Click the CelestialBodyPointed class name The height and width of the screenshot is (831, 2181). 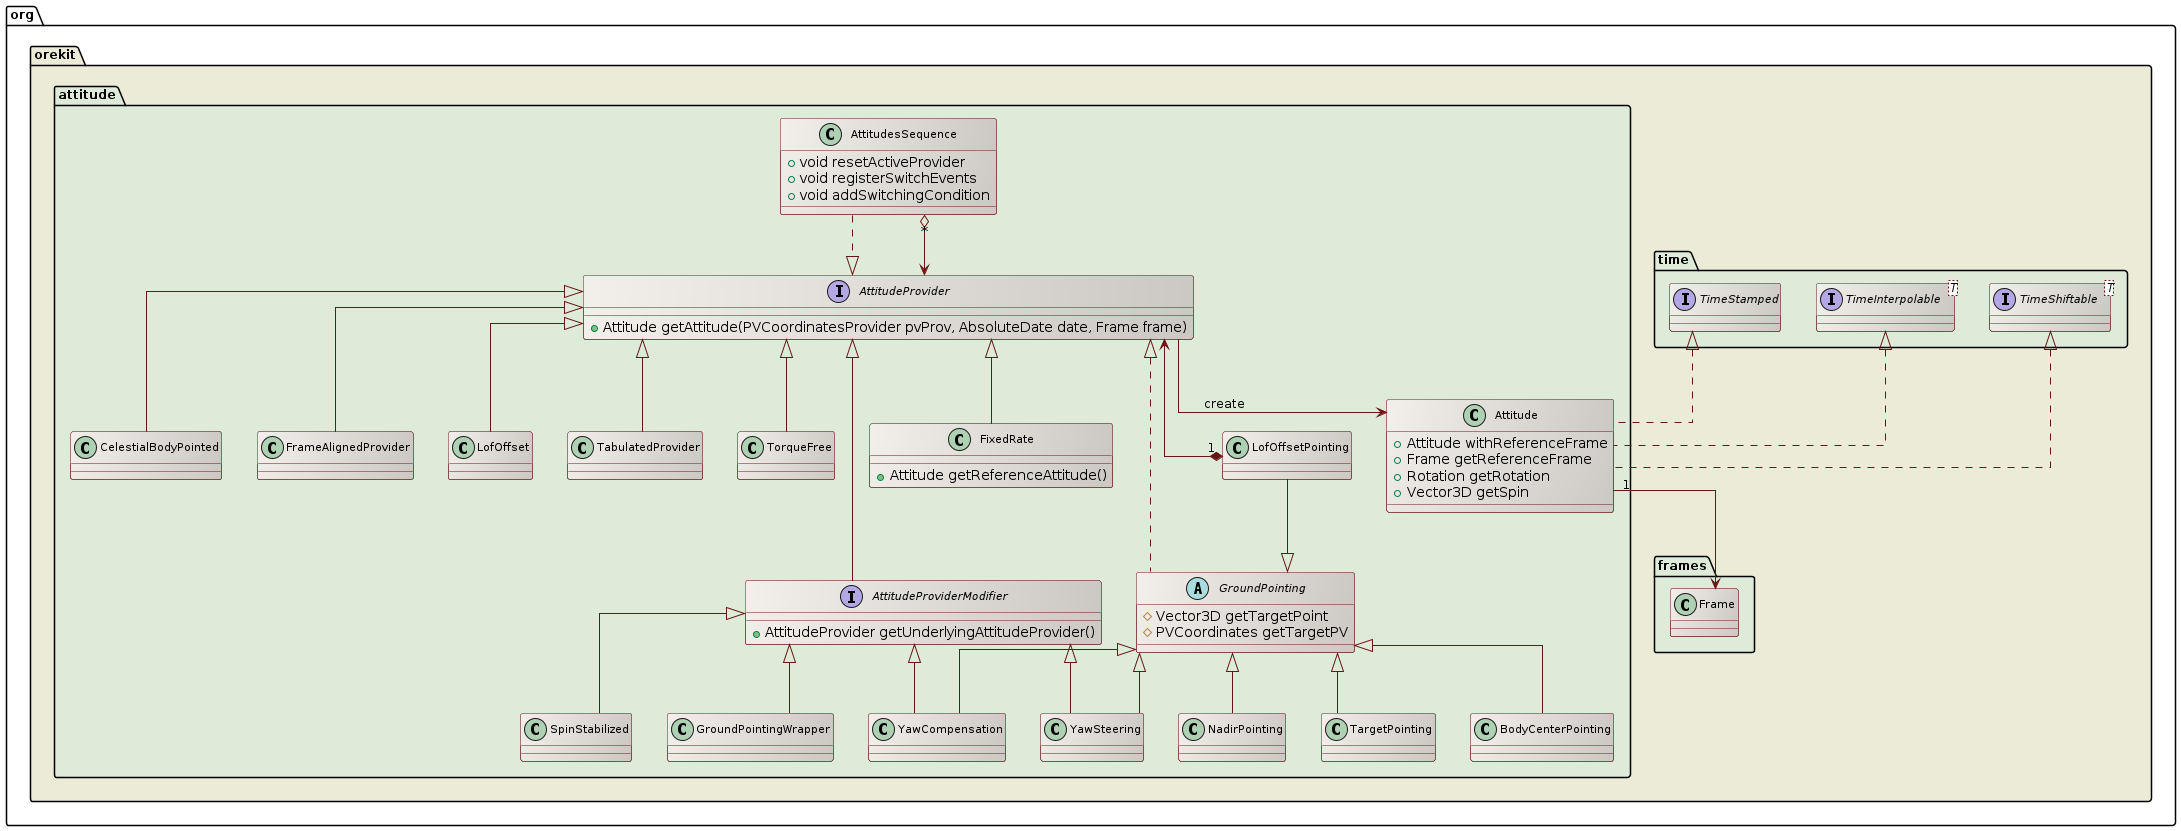pyautogui.click(x=159, y=447)
